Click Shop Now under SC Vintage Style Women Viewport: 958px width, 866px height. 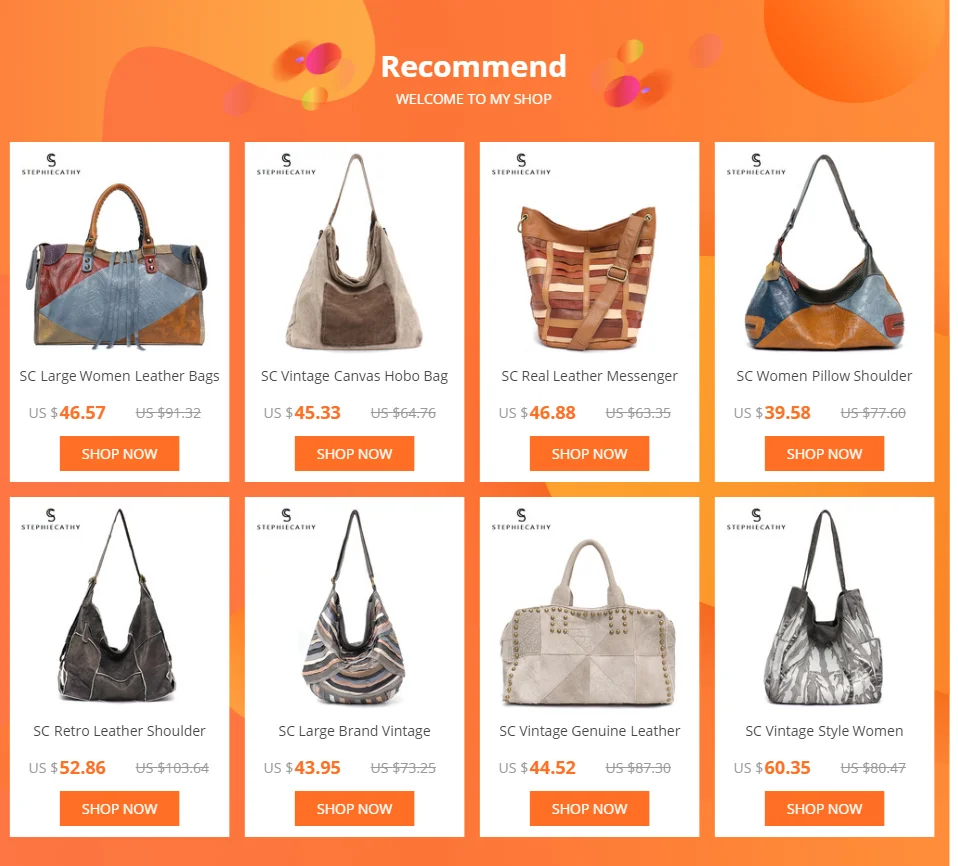click(x=824, y=809)
